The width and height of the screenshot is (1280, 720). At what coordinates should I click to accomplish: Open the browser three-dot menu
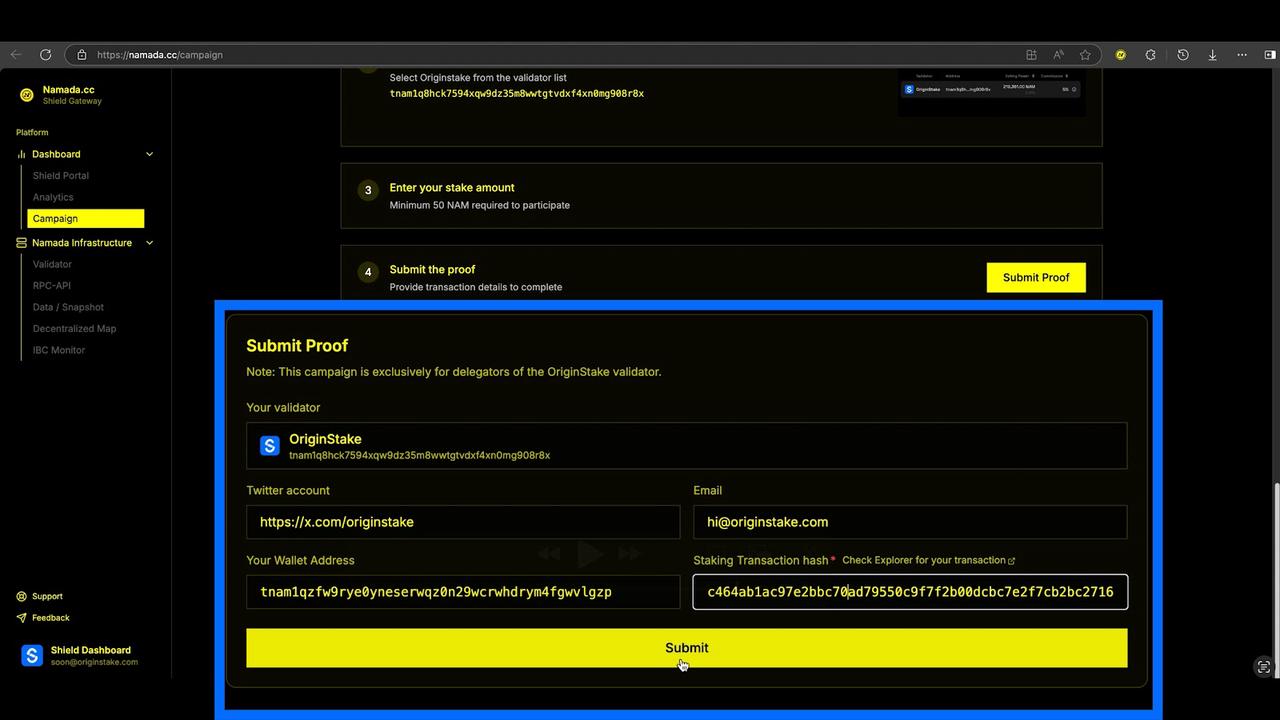[x=1242, y=55]
